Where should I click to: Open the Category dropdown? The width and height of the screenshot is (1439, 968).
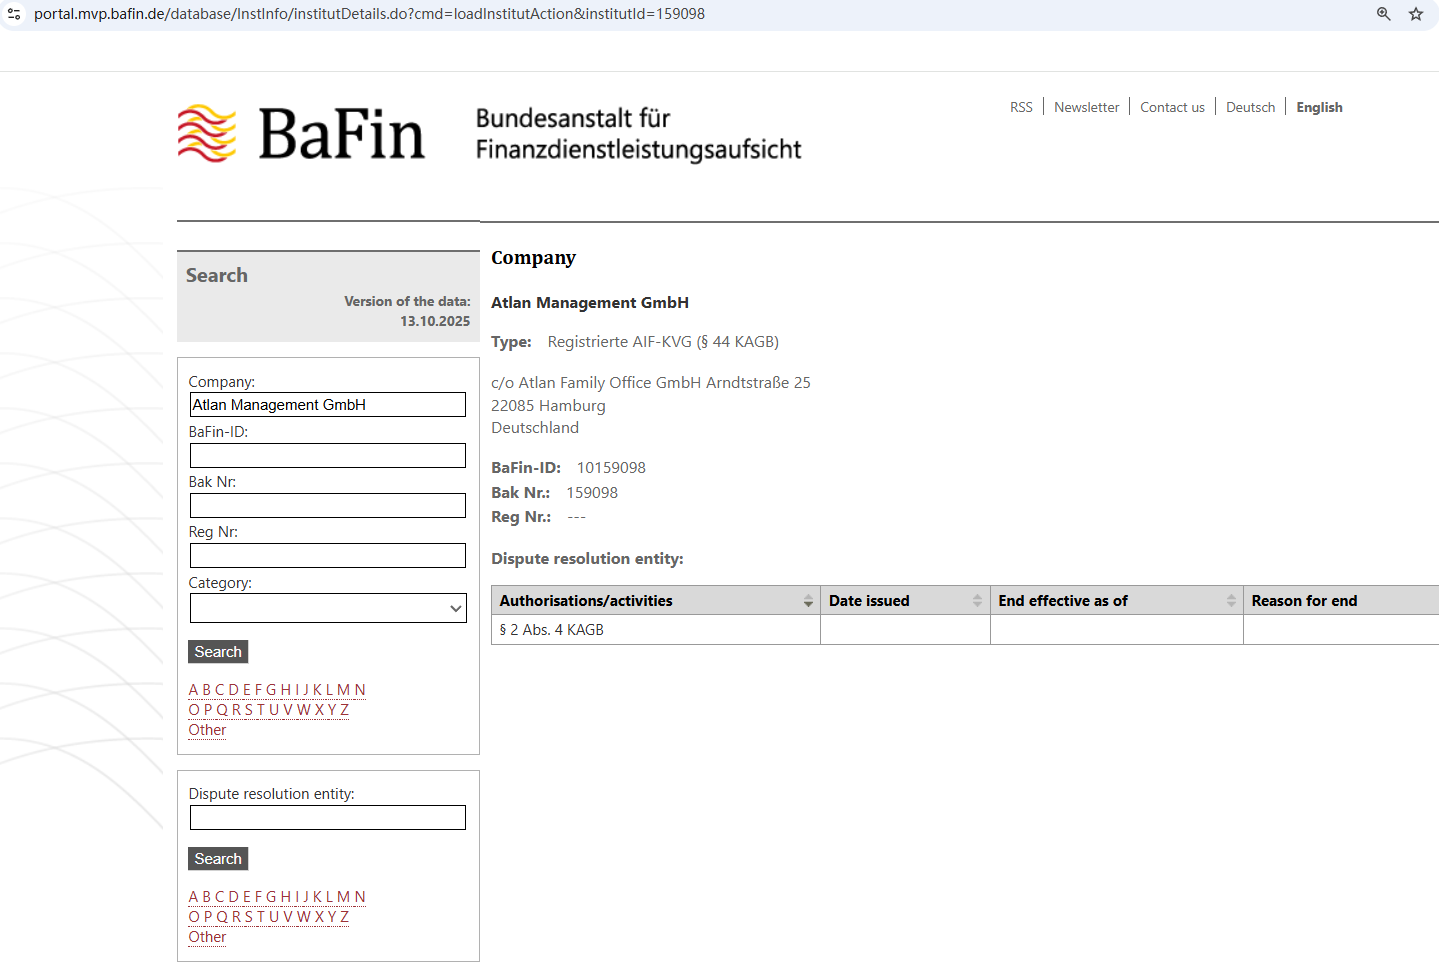point(328,608)
